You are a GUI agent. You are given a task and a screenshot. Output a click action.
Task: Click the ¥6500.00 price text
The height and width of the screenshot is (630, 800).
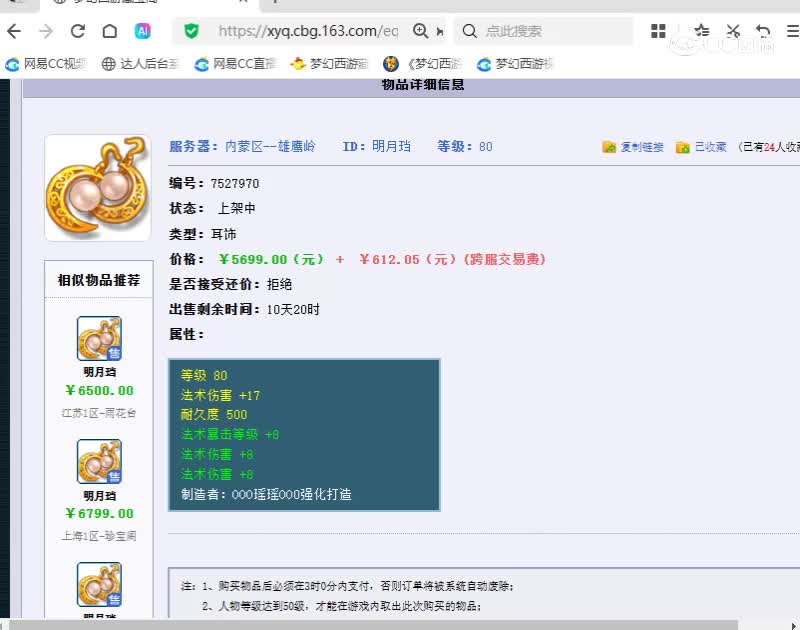[99, 390]
